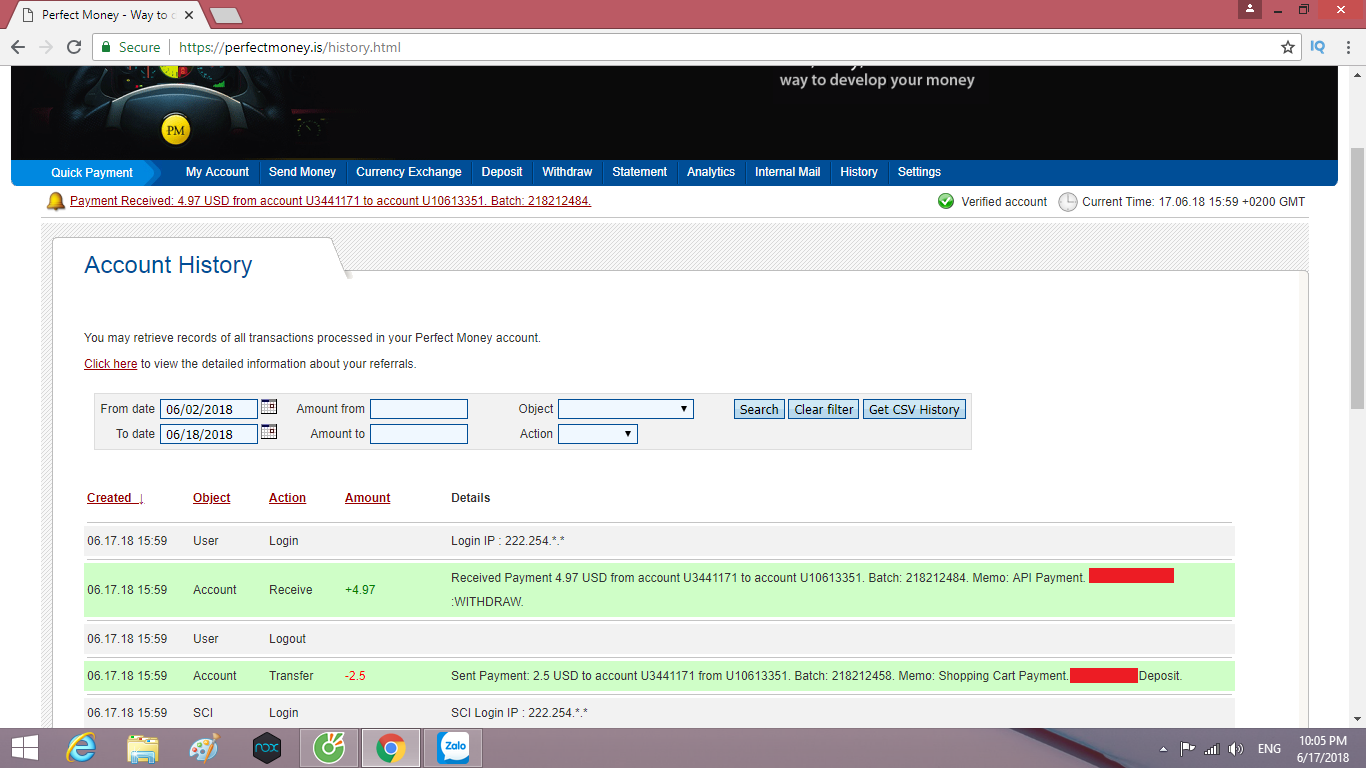The image size is (1366, 768).
Task: Sort history by the Object column header
Action: tap(212, 498)
